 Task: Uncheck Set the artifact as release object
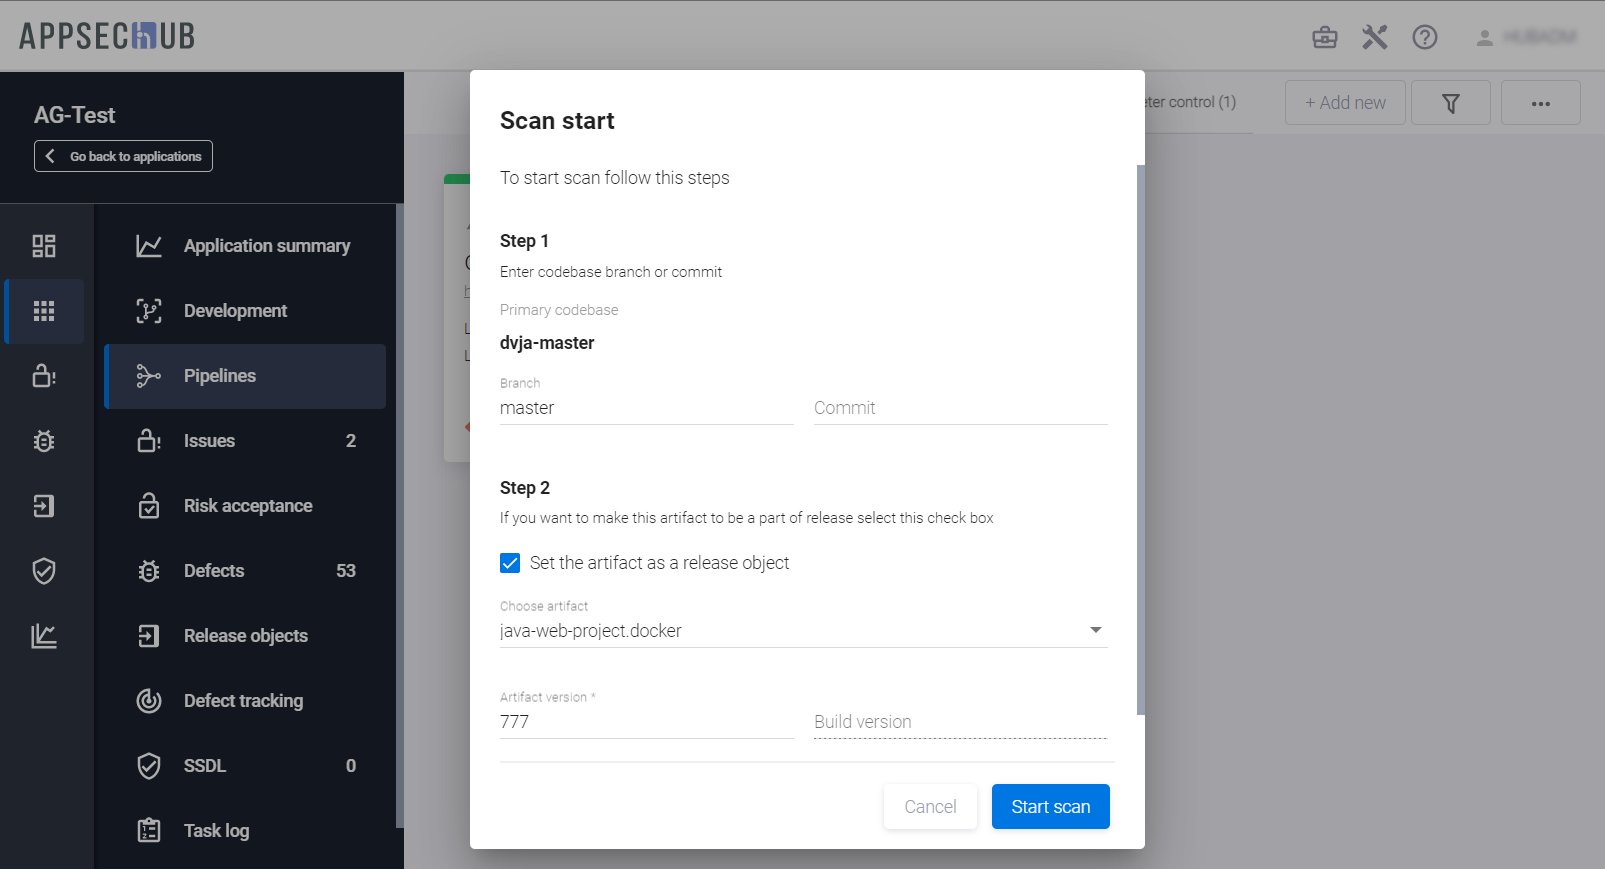pyautogui.click(x=510, y=563)
